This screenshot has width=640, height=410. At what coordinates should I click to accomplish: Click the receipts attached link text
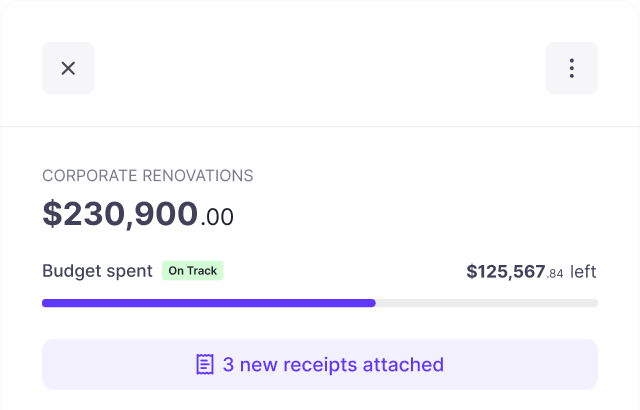click(333, 364)
